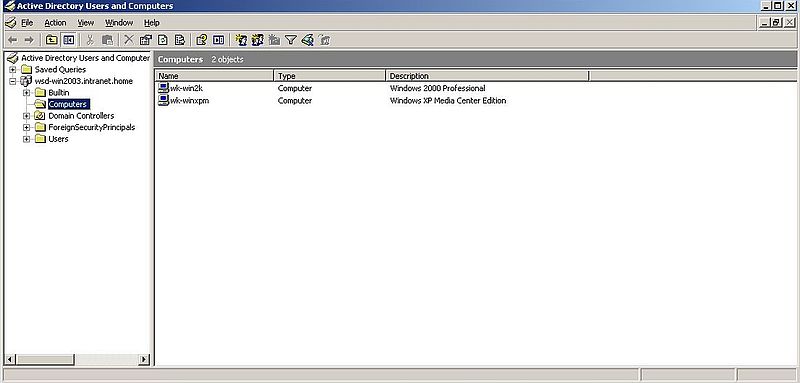Expand the Saved Queries node
Image resolution: width=800 pixels, height=383 pixels.
13,69
